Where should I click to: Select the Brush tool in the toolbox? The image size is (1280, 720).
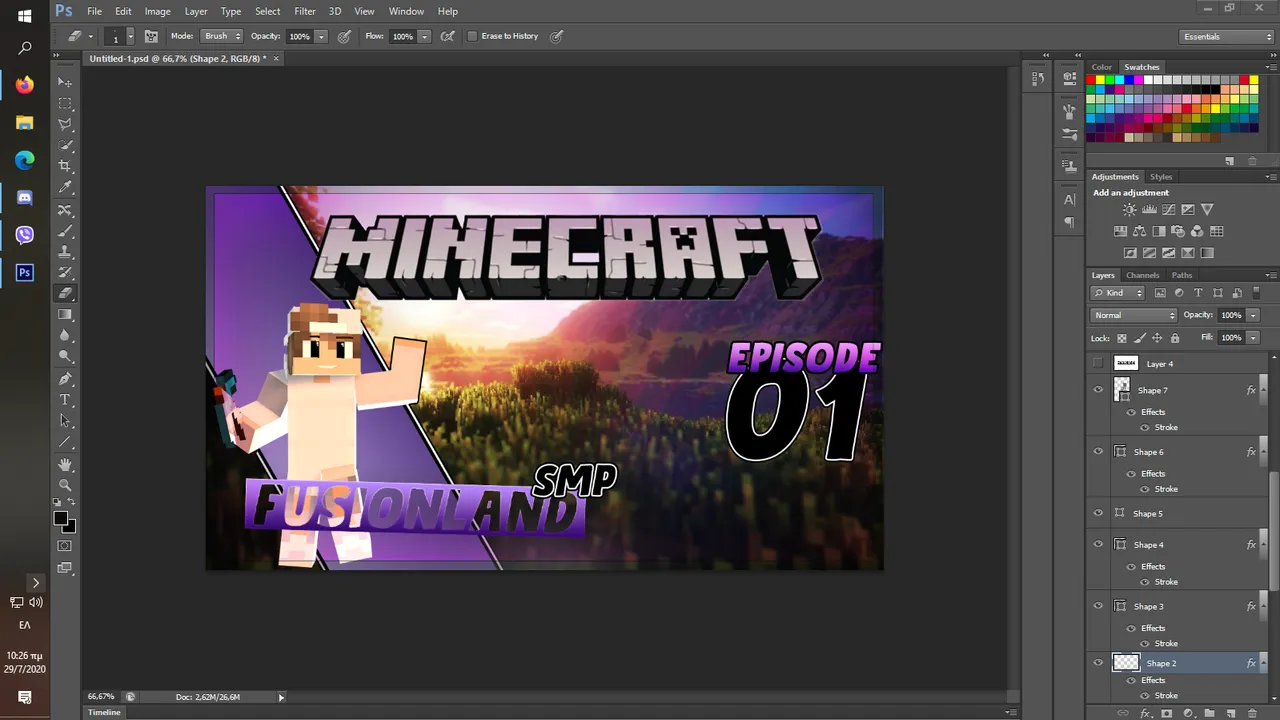click(x=65, y=231)
